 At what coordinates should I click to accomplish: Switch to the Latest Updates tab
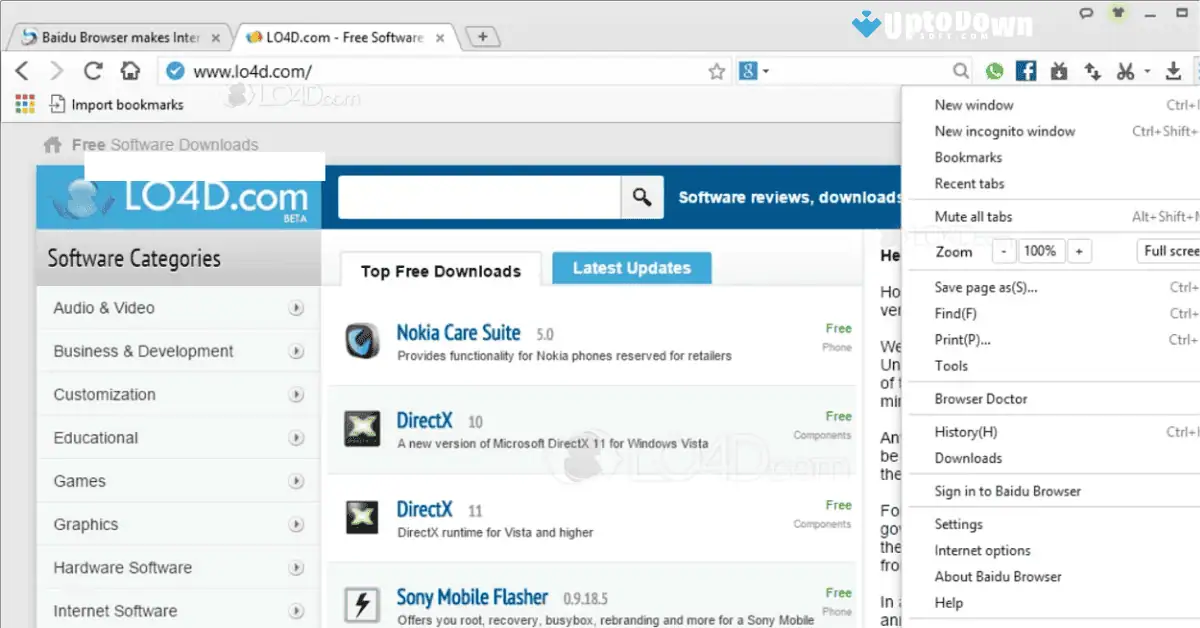click(x=631, y=268)
